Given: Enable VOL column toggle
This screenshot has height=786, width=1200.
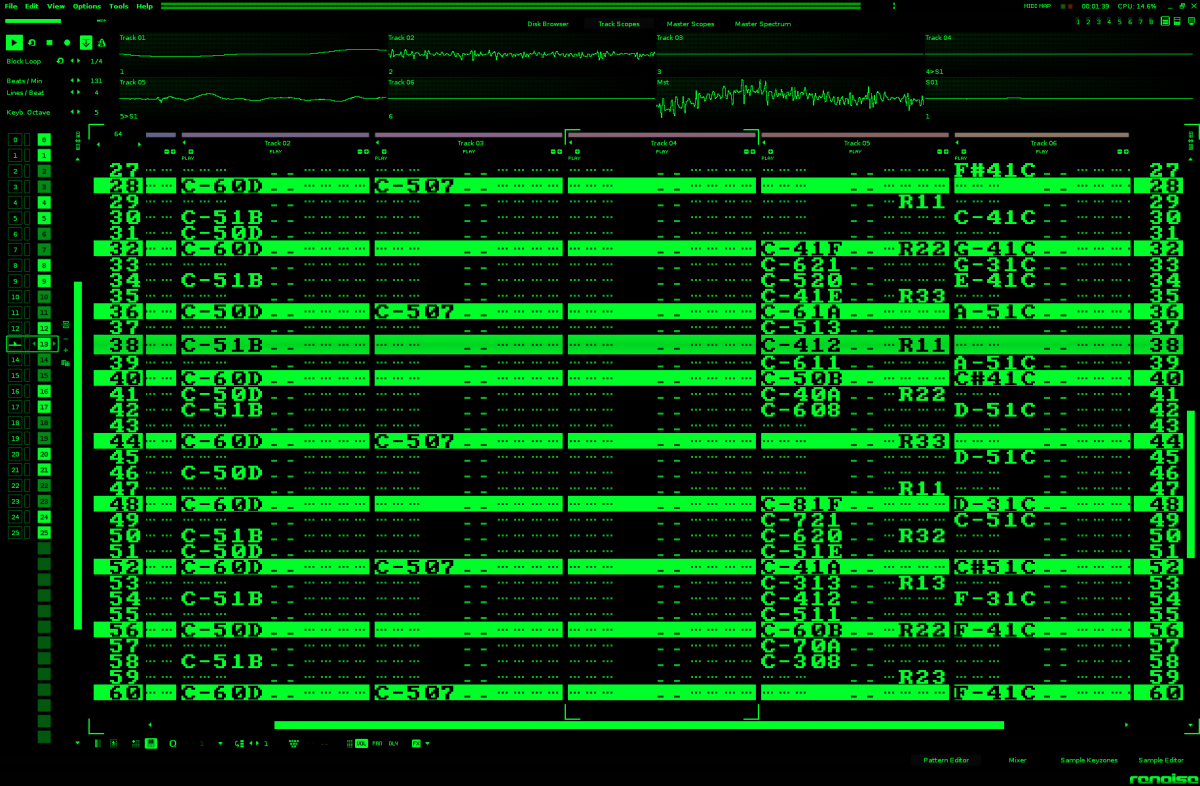Looking at the screenshot, I should coord(361,743).
